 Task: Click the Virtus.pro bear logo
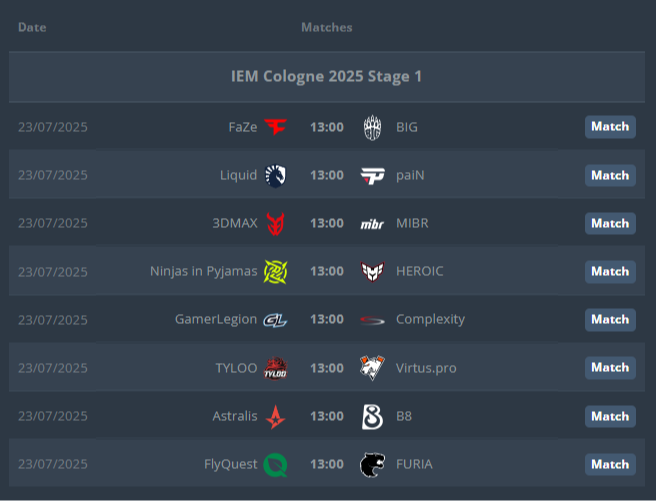pos(372,367)
